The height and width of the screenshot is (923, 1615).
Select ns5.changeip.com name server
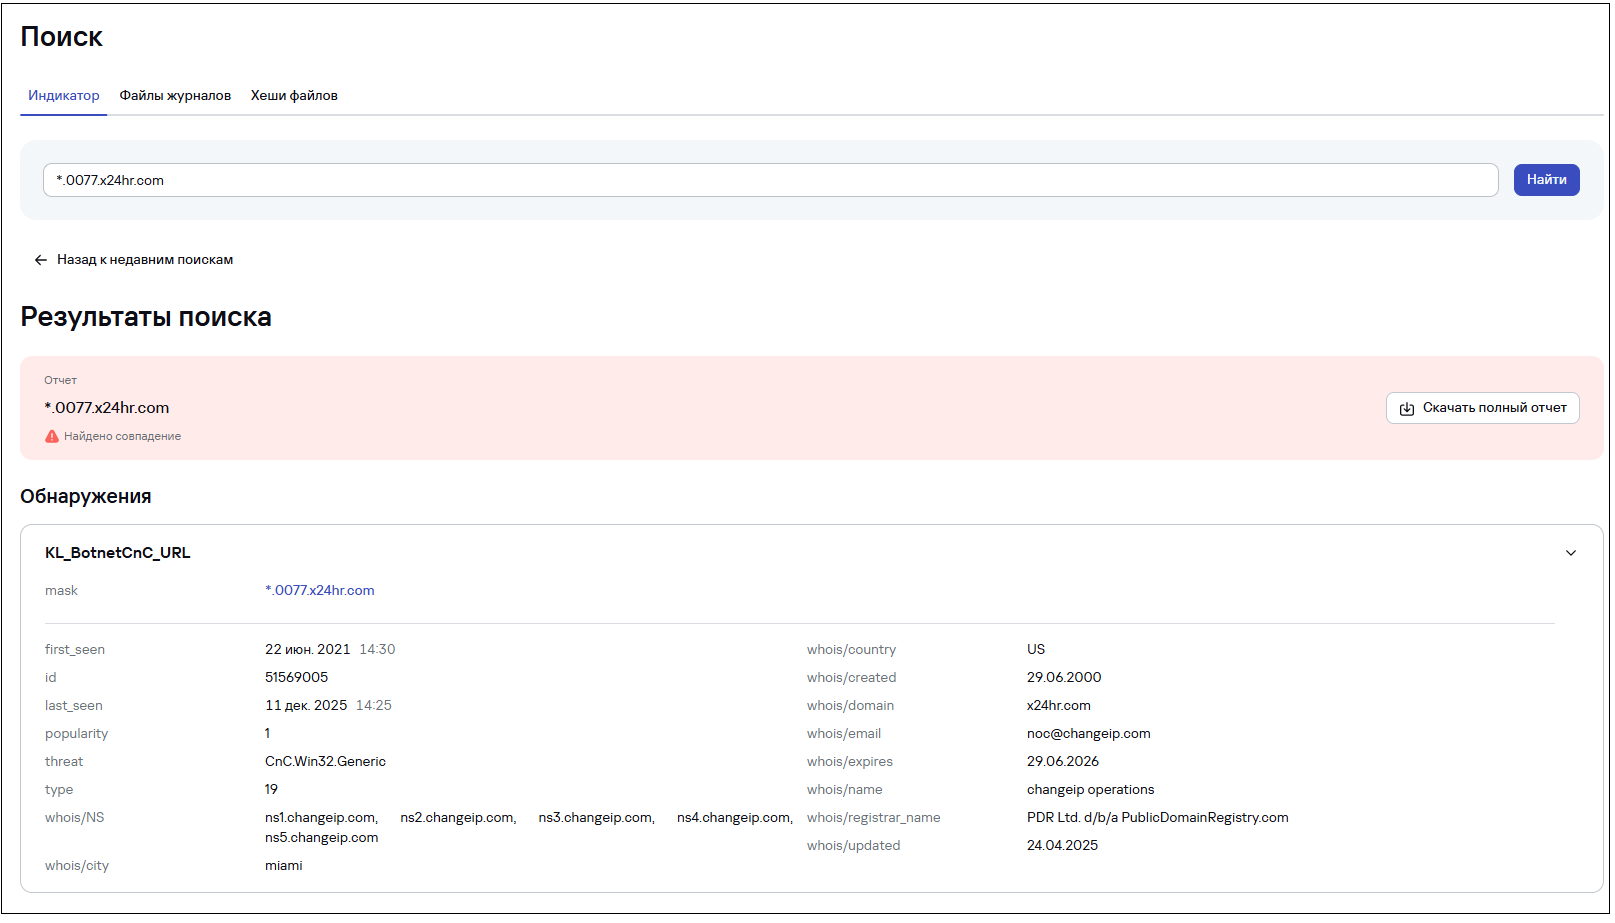[321, 838]
